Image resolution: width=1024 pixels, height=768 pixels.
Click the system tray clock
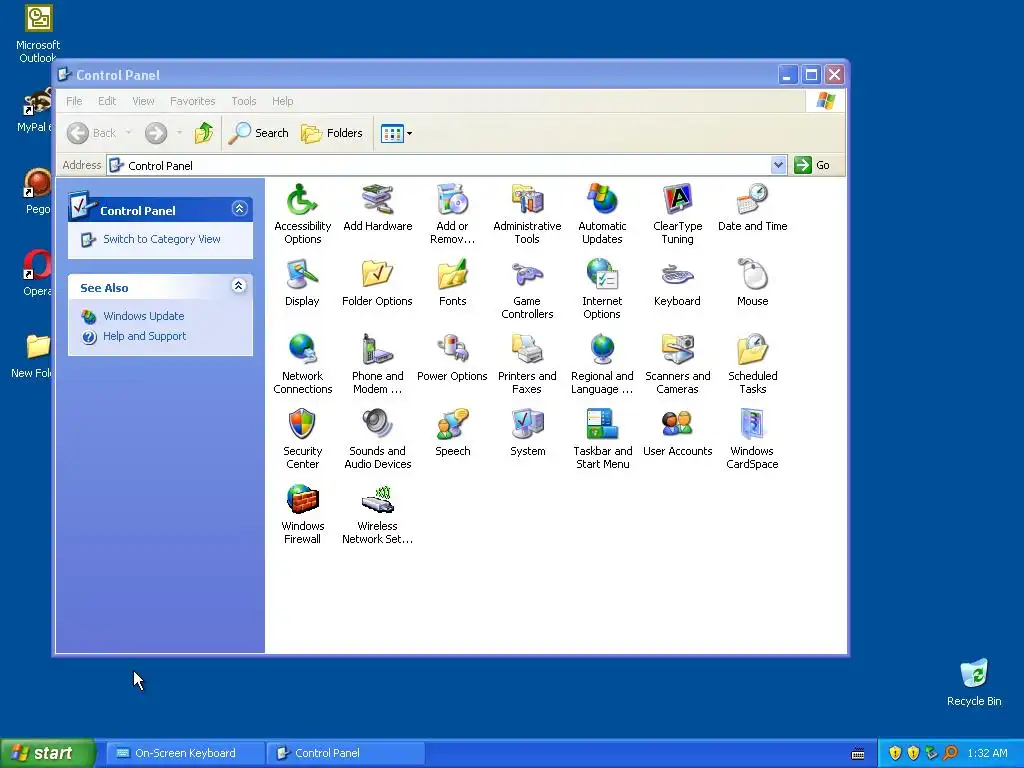[x=987, y=754]
